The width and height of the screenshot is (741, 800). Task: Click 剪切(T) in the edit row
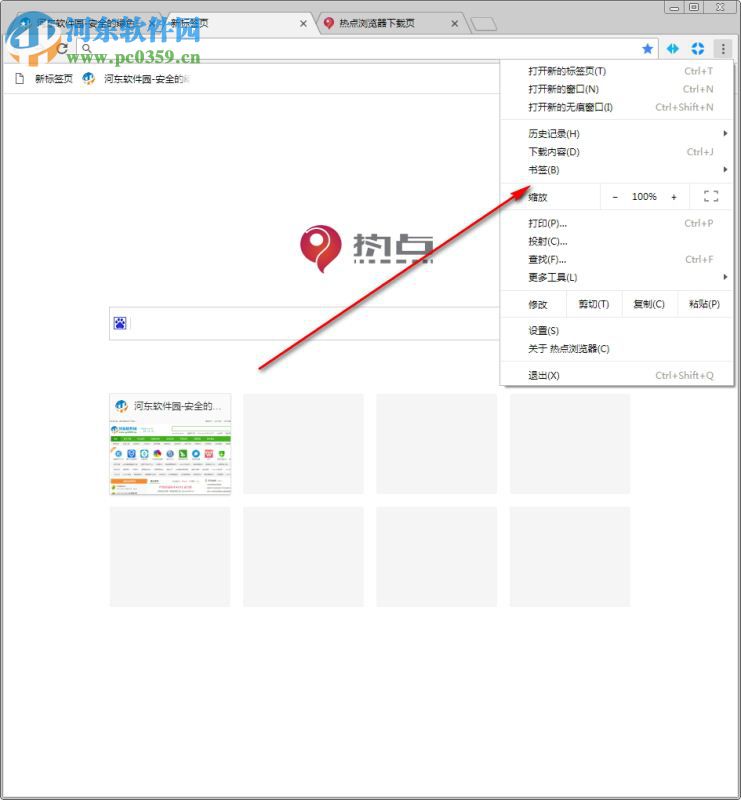pyautogui.click(x=594, y=304)
